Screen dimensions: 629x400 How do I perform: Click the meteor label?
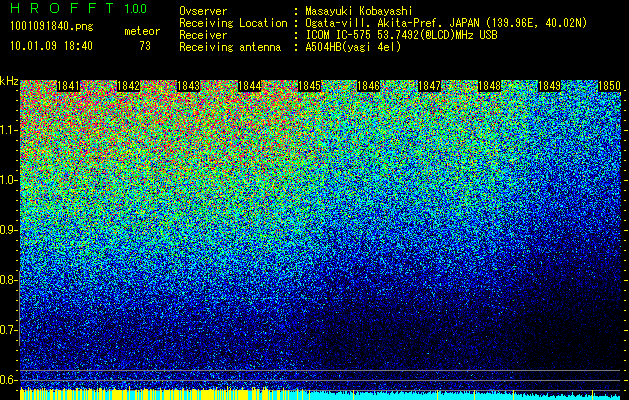pos(142,31)
